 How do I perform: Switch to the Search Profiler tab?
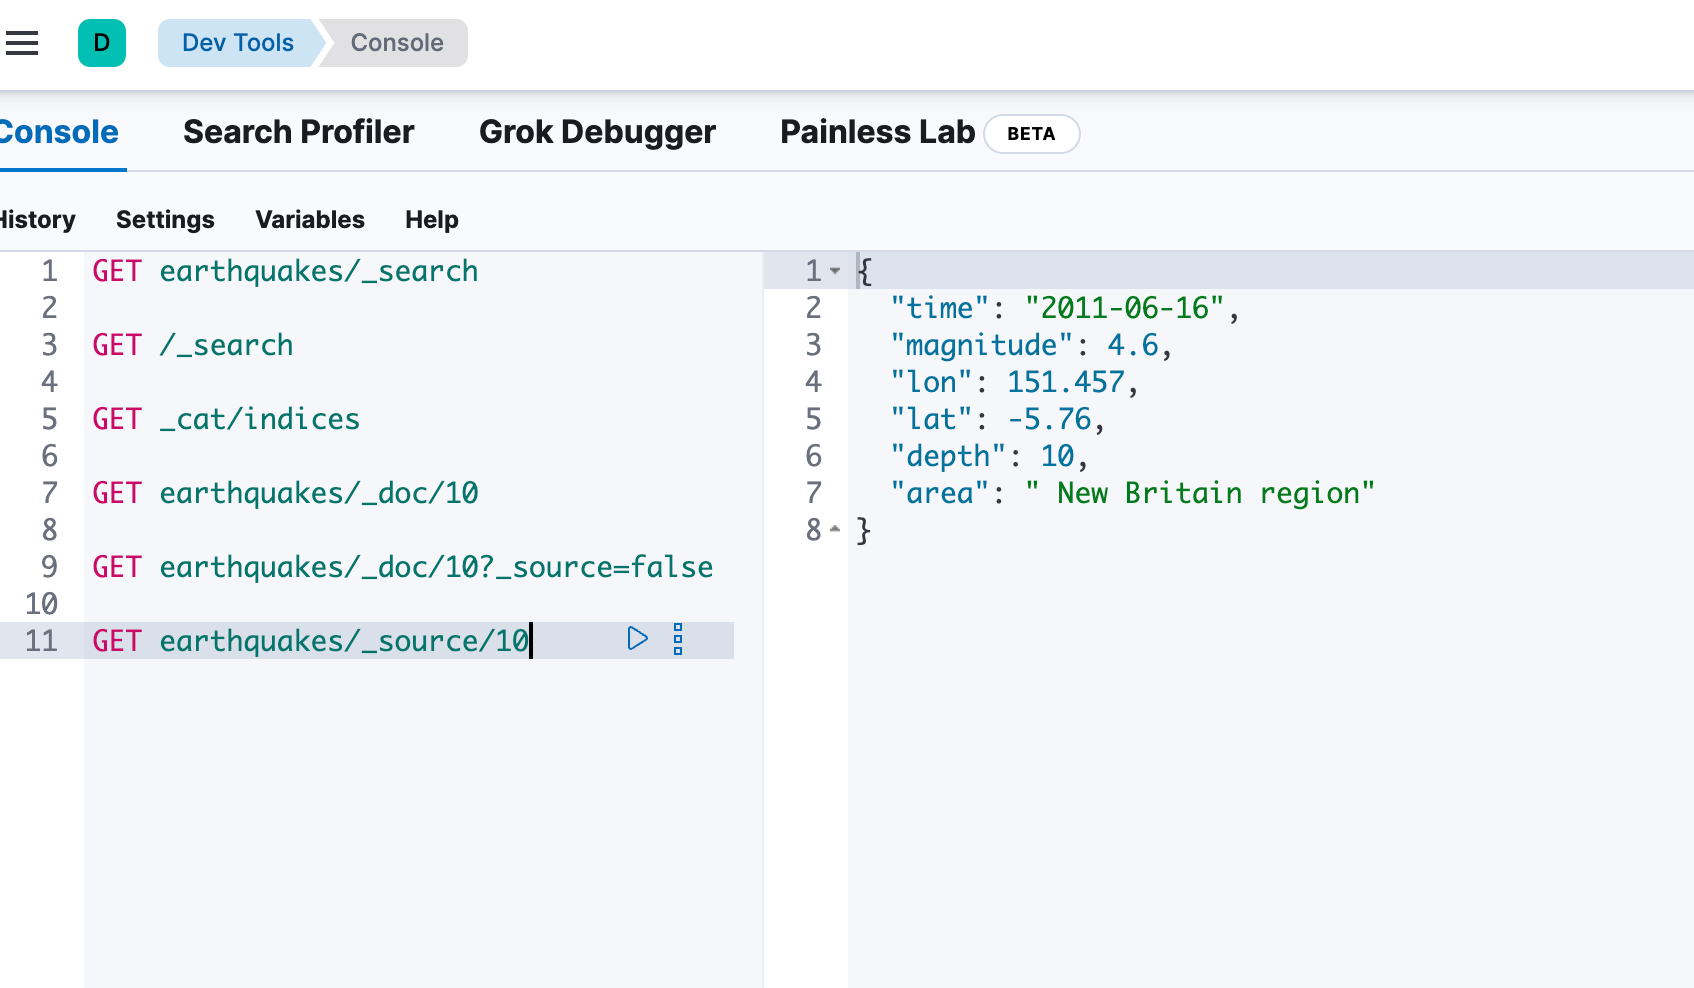298,132
